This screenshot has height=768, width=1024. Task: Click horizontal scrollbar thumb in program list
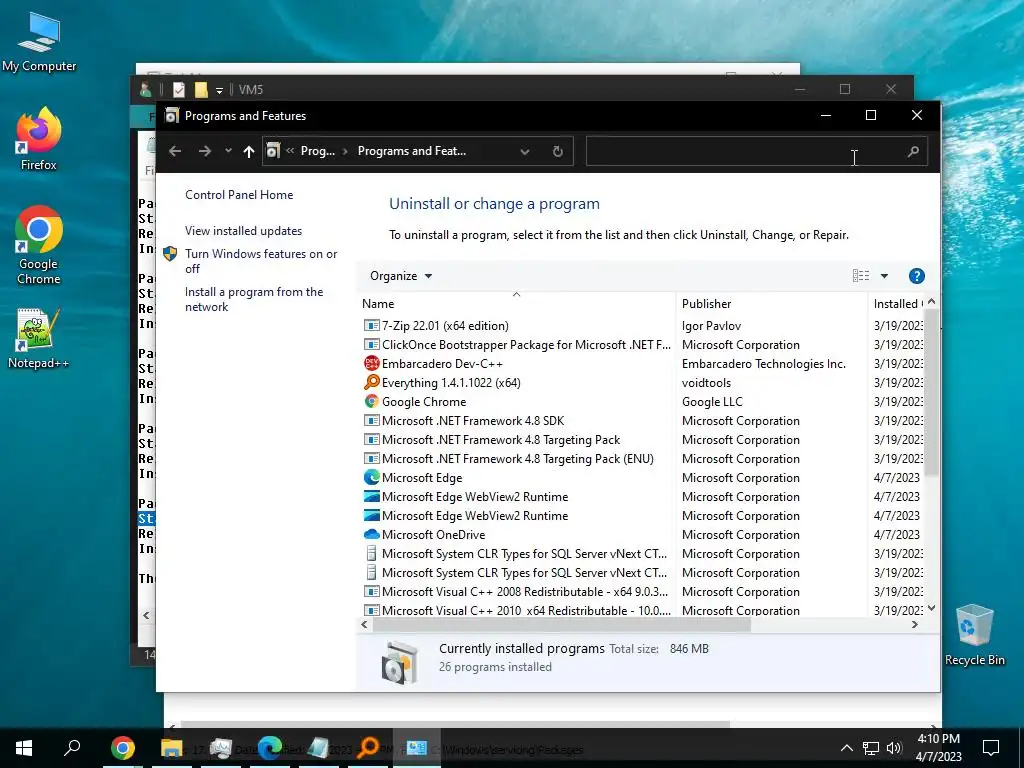562,624
